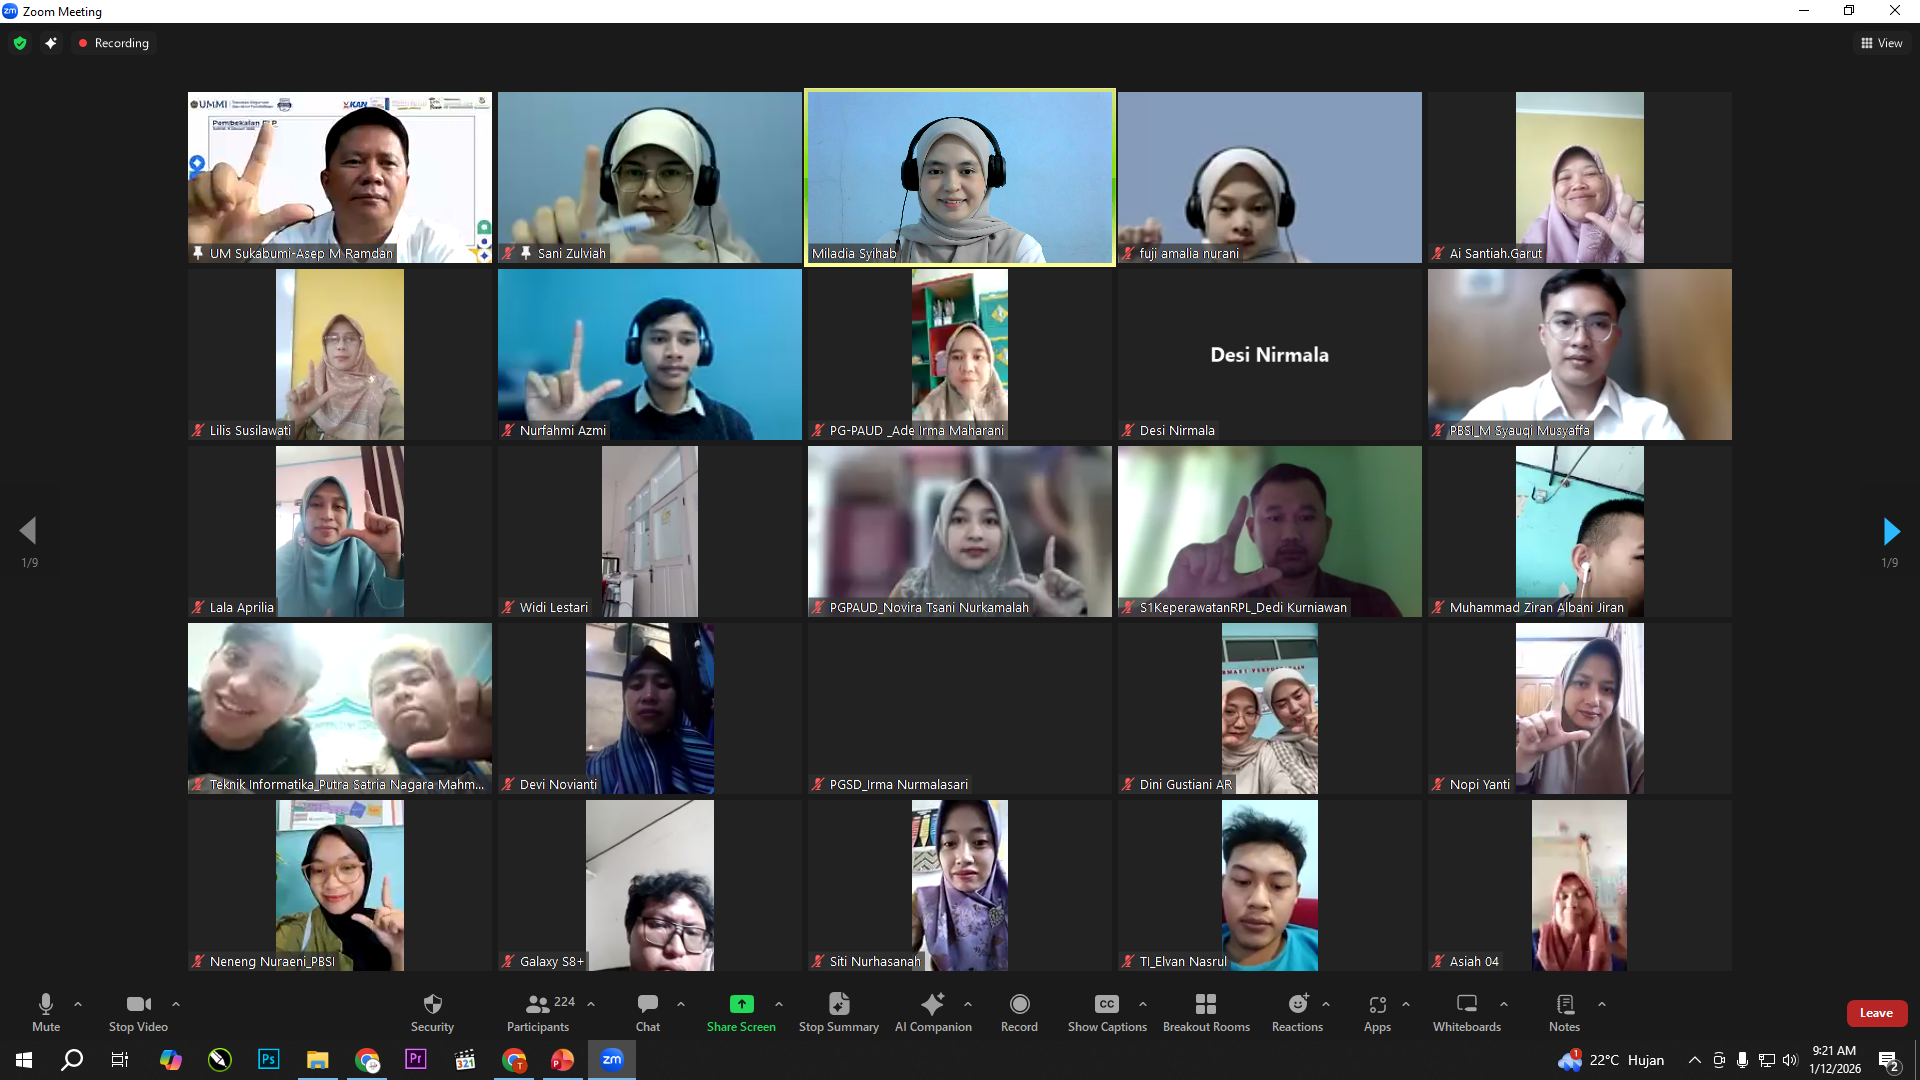Go to next gallery page arrow

1890,531
